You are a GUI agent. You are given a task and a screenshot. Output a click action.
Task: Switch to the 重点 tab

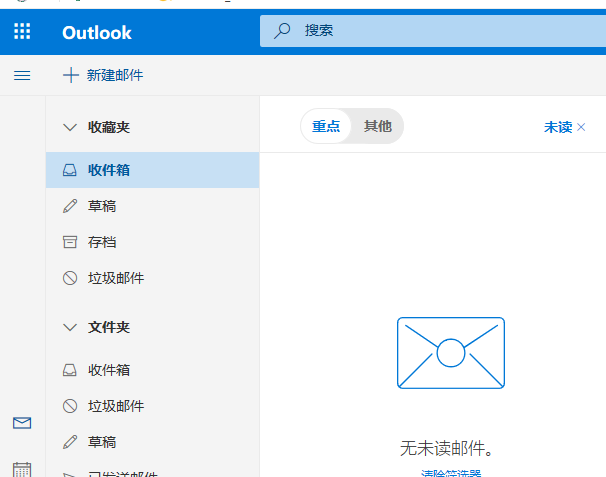pos(326,126)
